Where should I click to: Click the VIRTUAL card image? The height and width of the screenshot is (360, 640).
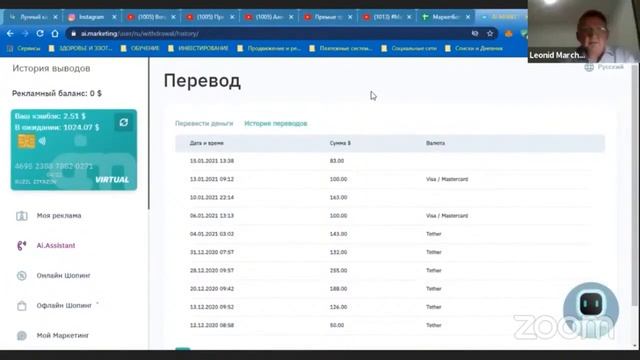[x=74, y=150]
